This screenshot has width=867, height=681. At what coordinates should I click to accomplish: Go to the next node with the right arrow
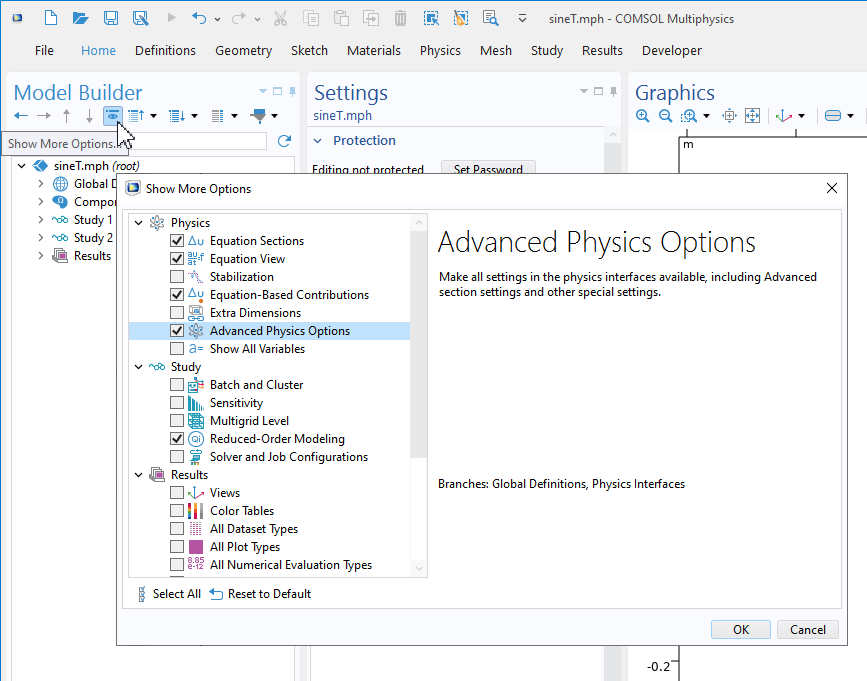44,116
